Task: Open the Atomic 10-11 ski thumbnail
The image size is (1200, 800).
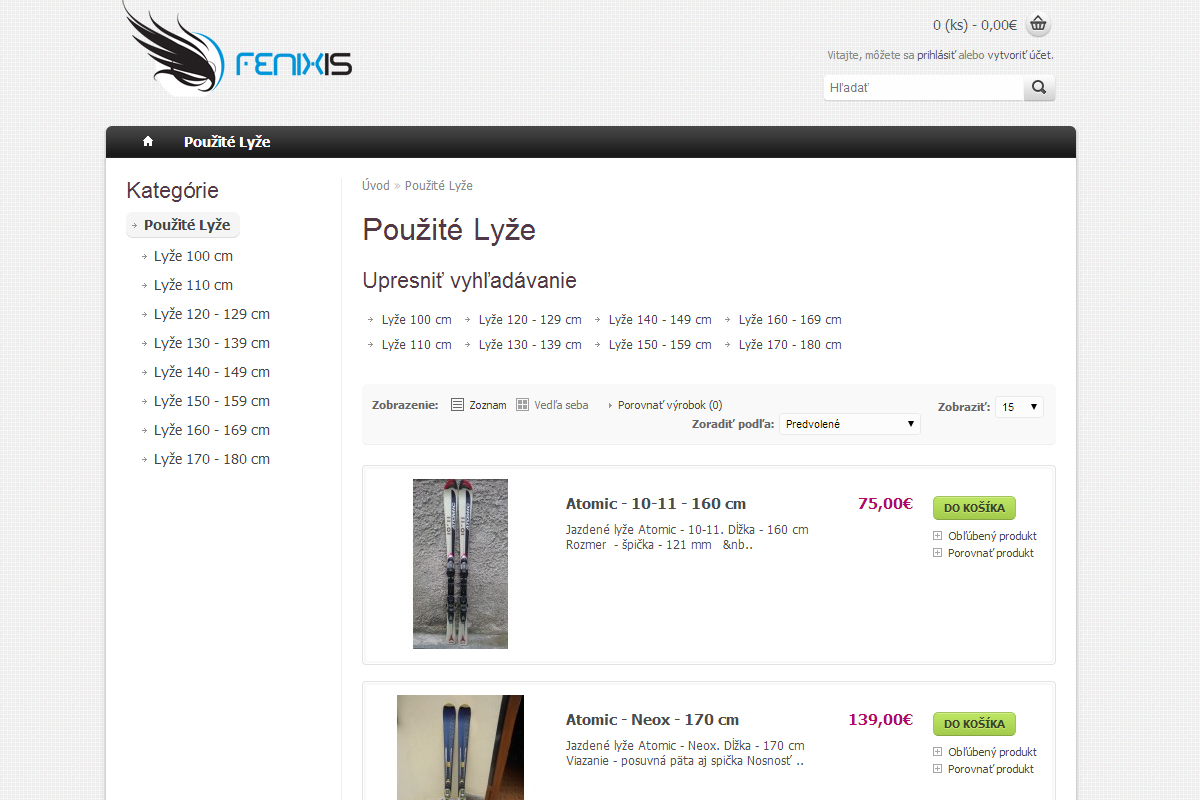Action: (460, 563)
